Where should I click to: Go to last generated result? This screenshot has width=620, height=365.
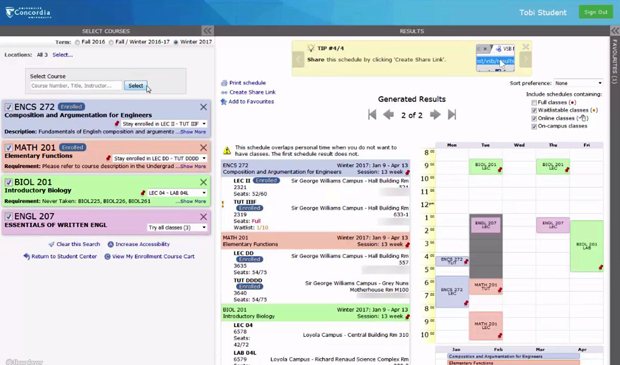[x=452, y=115]
